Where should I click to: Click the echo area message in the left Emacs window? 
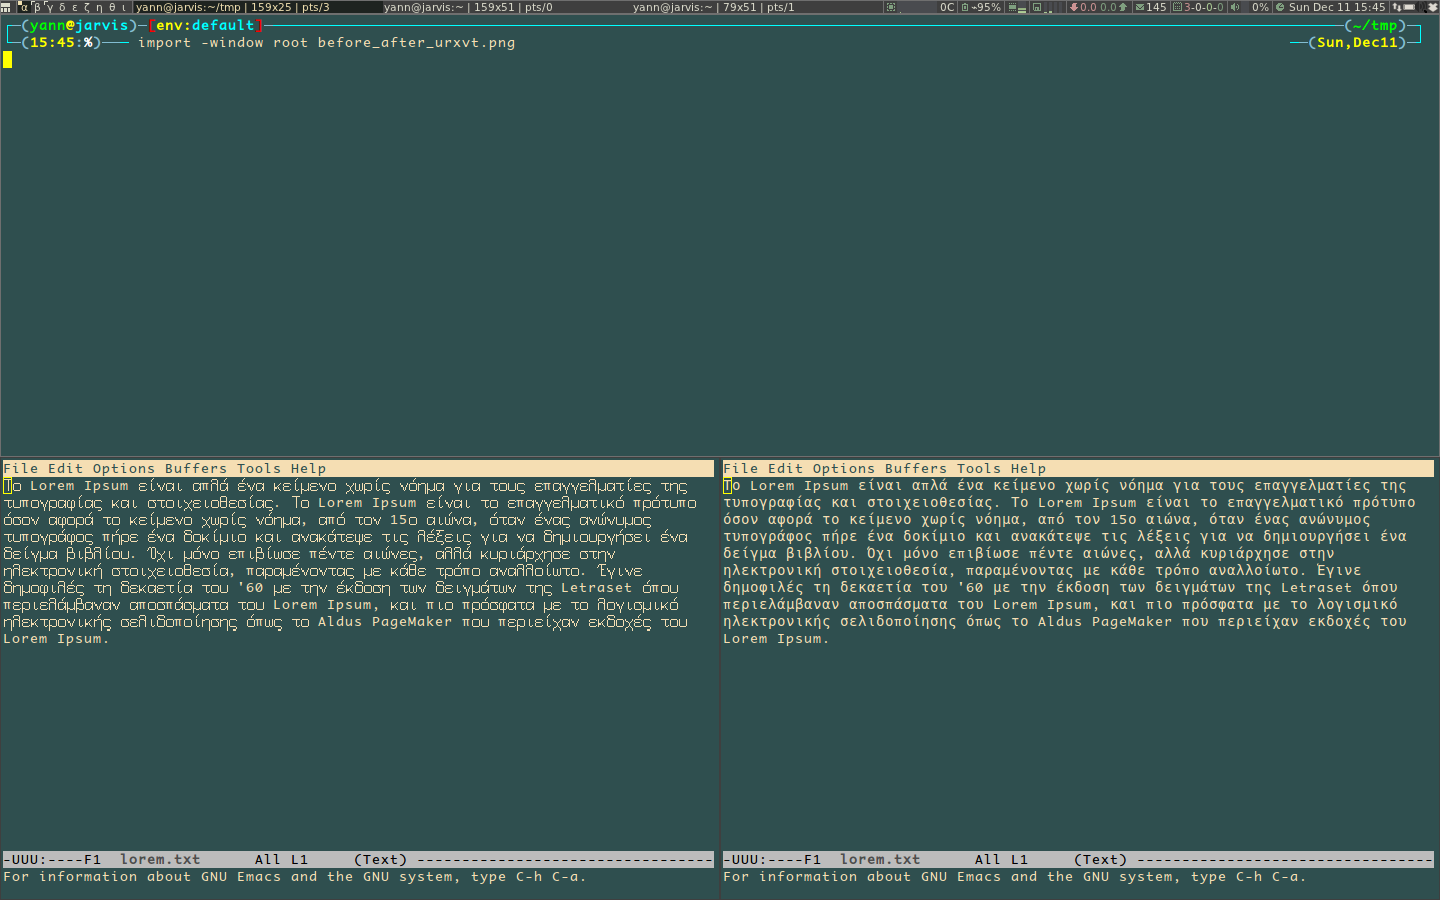click(294, 877)
